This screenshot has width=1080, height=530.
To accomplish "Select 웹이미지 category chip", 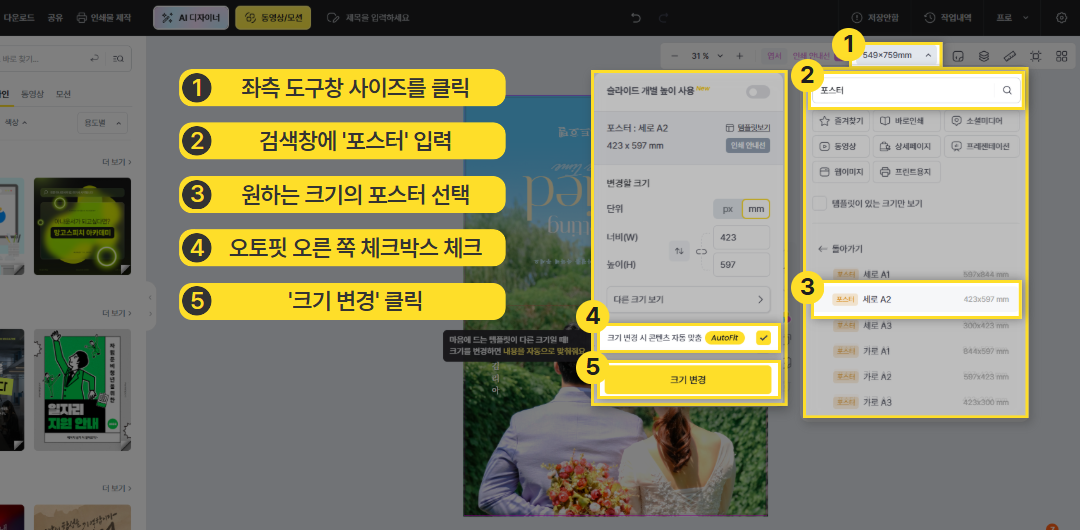I will coord(840,171).
